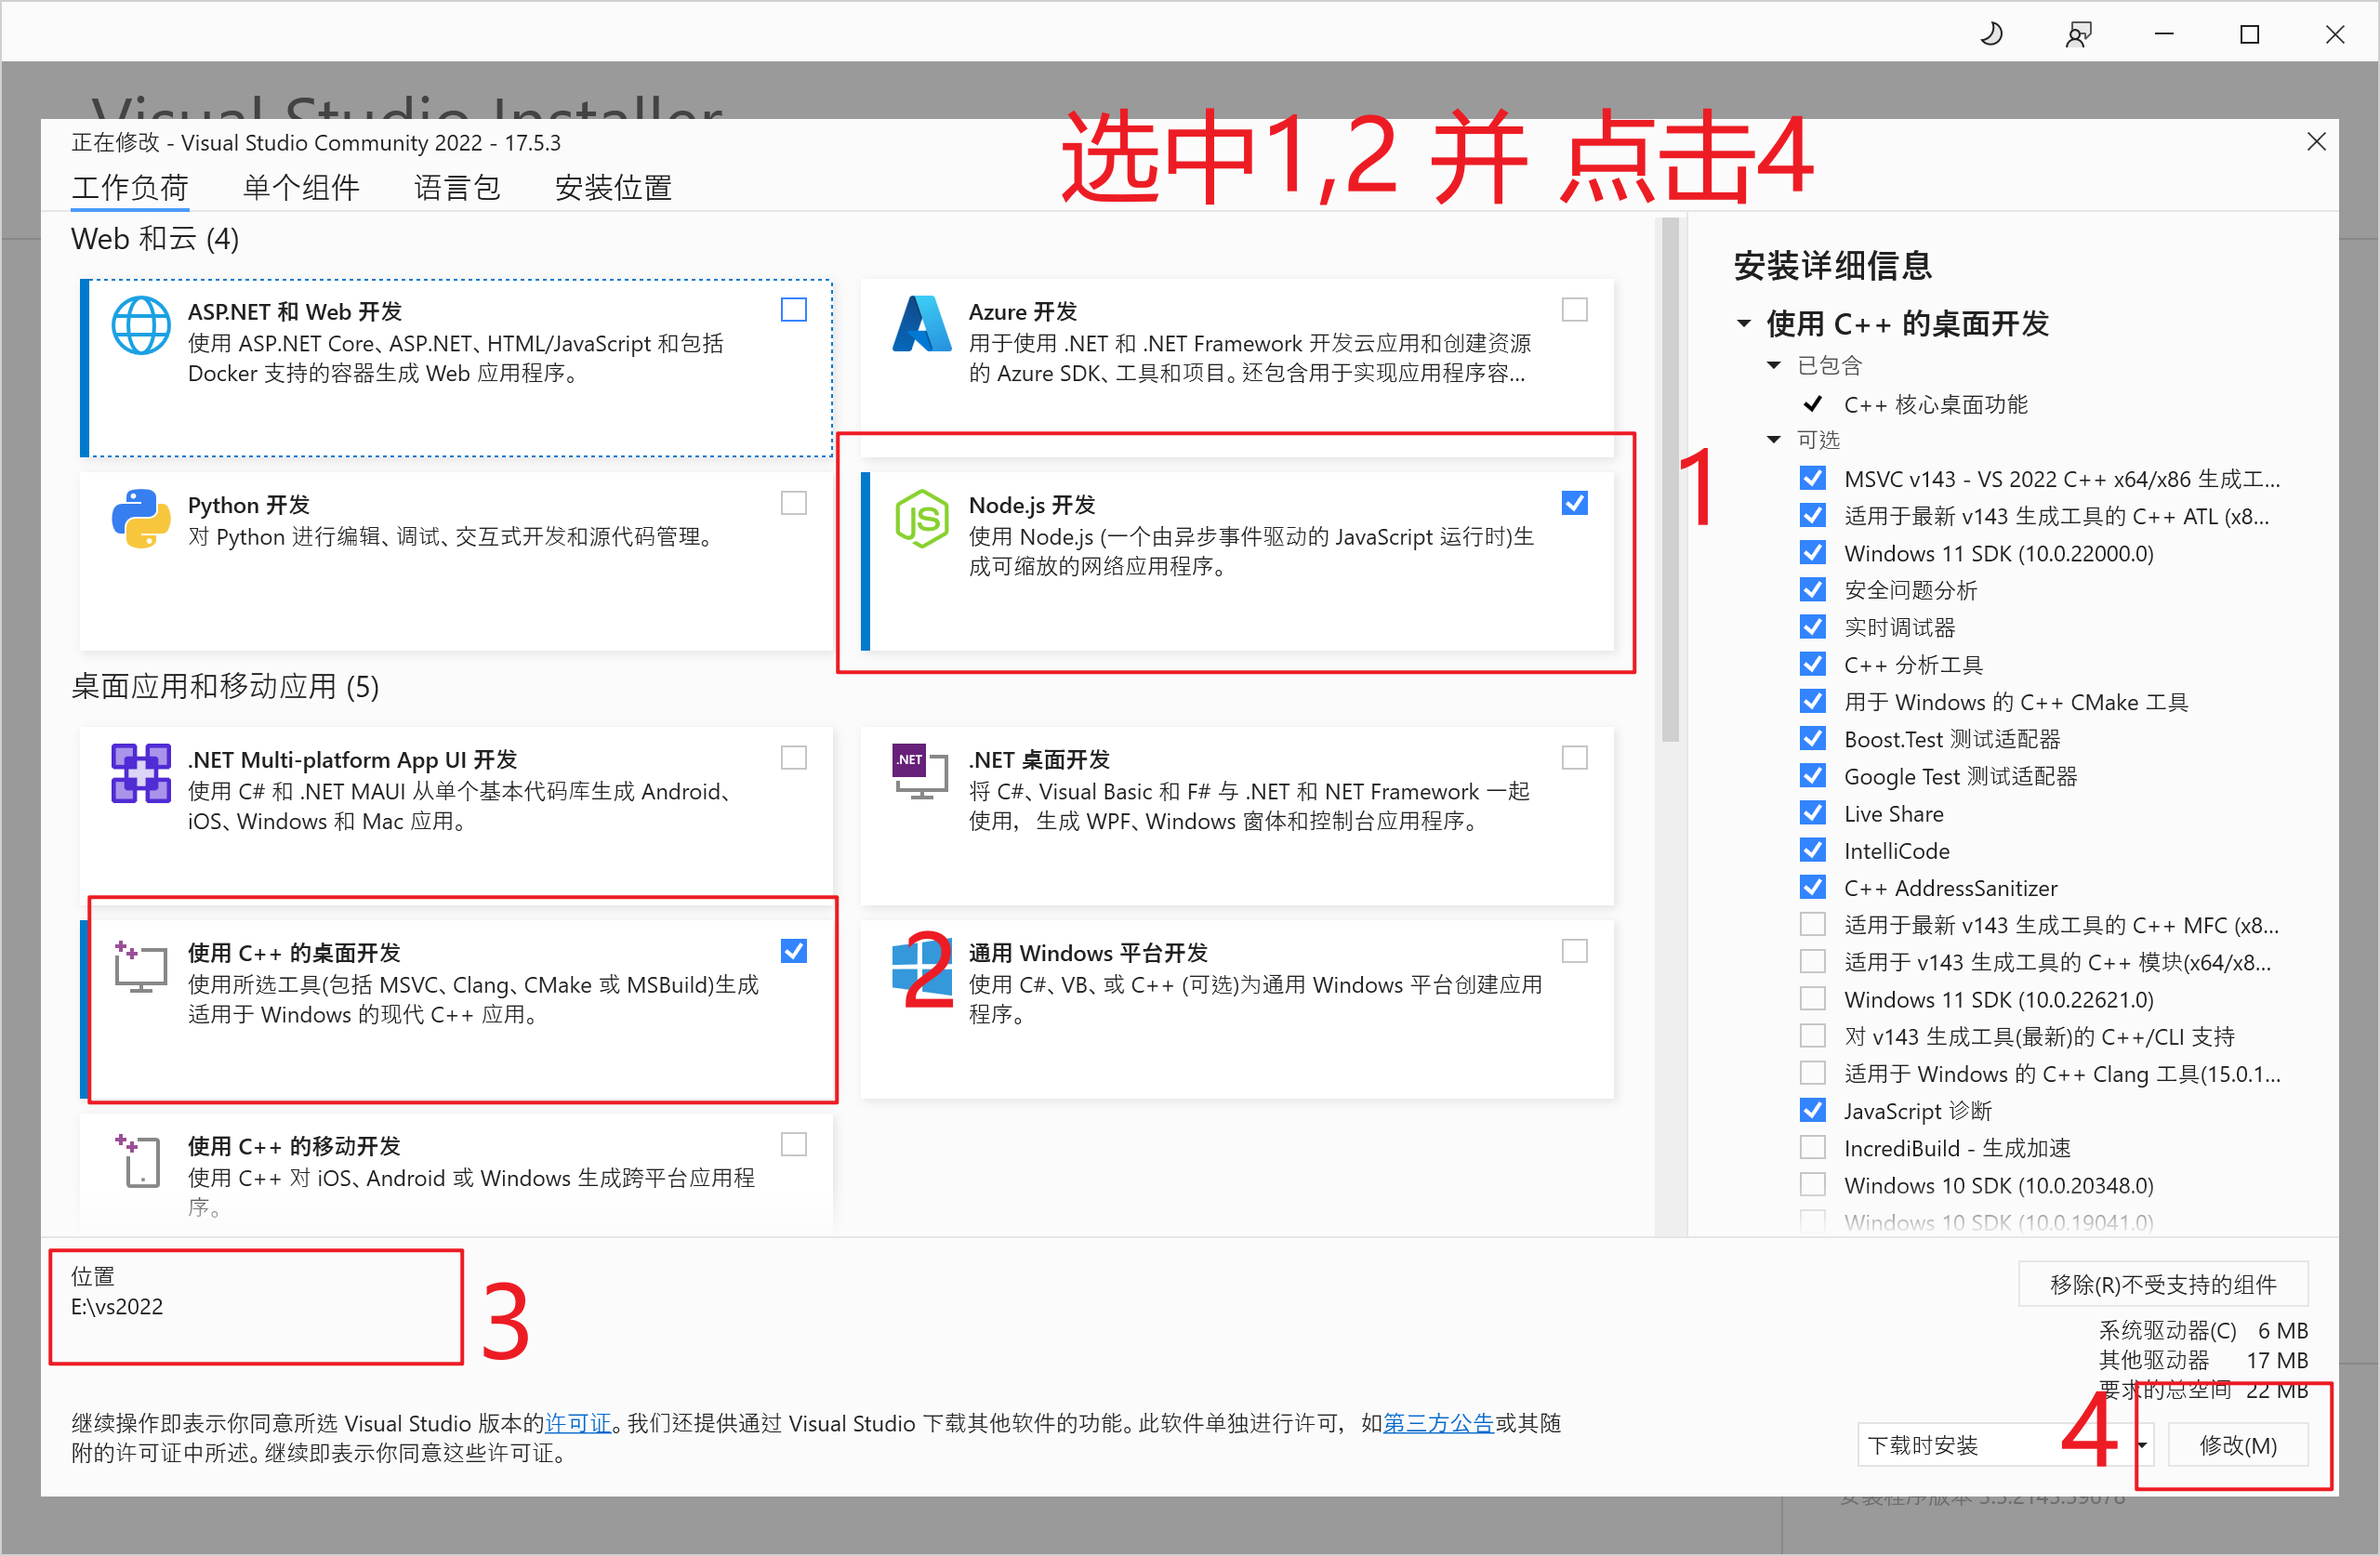This screenshot has width=2380, height=1556.
Task: Check IncrediBuild build acceleration component
Action: coord(1812,1147)
